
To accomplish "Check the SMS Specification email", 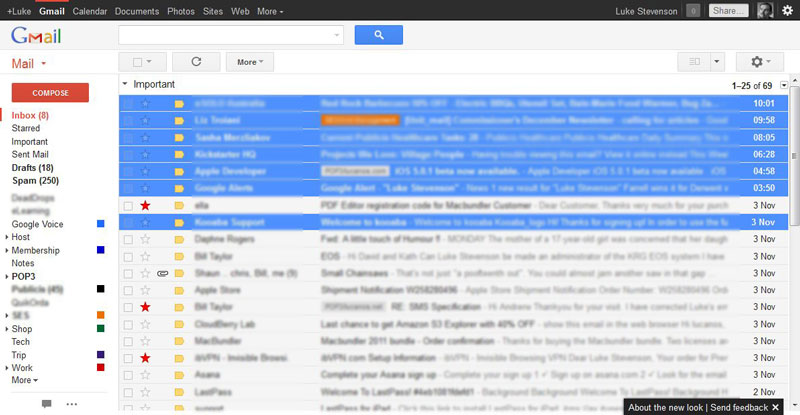I will 128,307.
